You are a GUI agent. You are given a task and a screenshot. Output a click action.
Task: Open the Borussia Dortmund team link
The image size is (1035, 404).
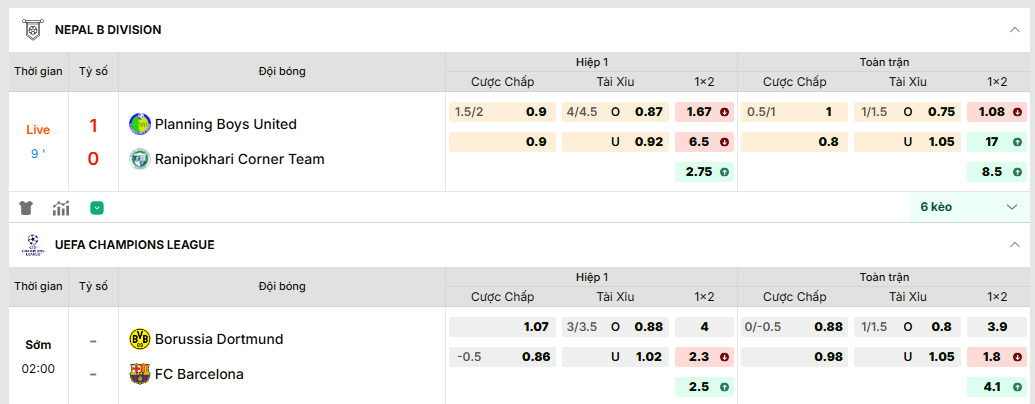click(x=219, y=339)
